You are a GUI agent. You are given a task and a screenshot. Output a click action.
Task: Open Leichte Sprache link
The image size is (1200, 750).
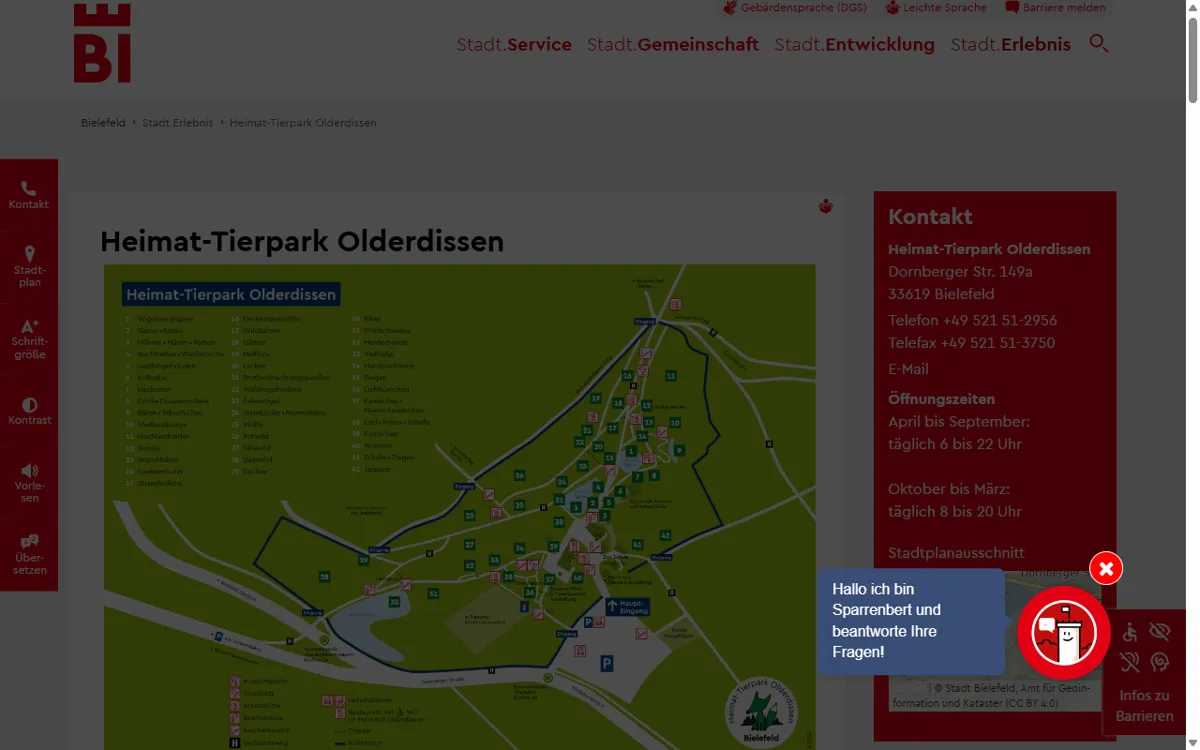(936, 8)
